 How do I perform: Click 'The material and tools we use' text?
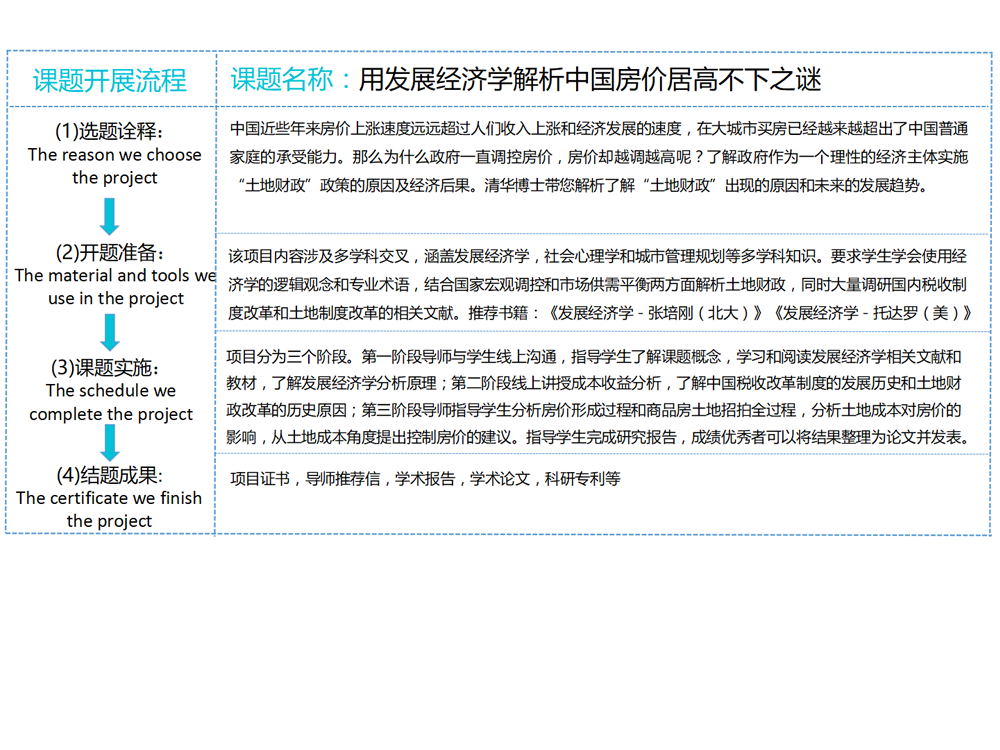pos(115,286)
